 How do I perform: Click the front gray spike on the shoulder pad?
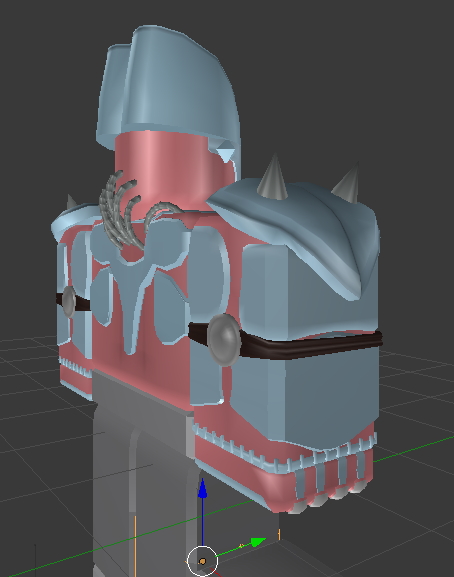pos(272,177)
